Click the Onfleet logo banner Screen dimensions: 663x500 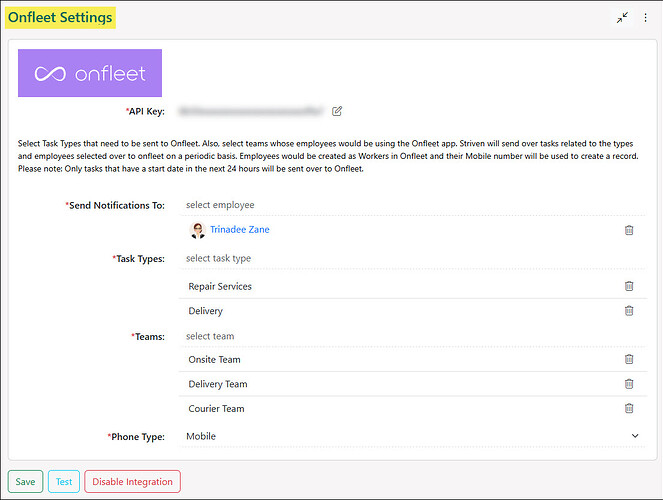click(x=90, y=73)
